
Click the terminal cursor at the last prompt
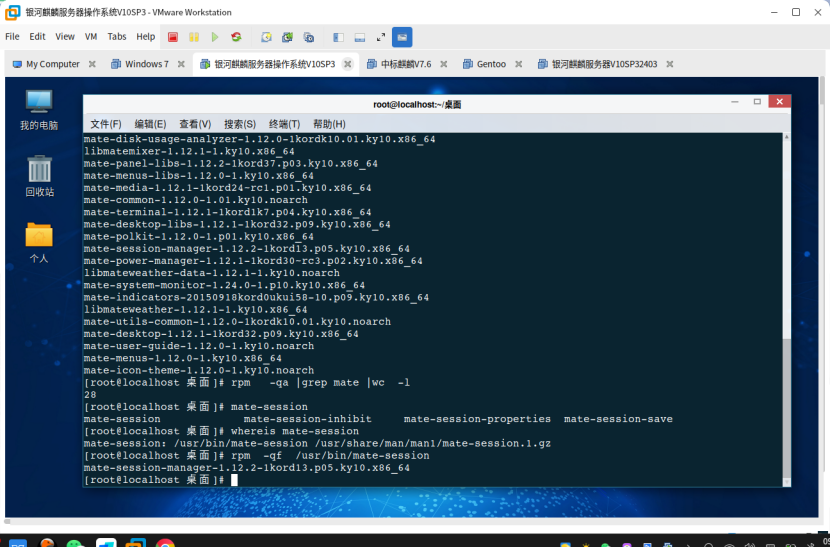tap(234, 480)
